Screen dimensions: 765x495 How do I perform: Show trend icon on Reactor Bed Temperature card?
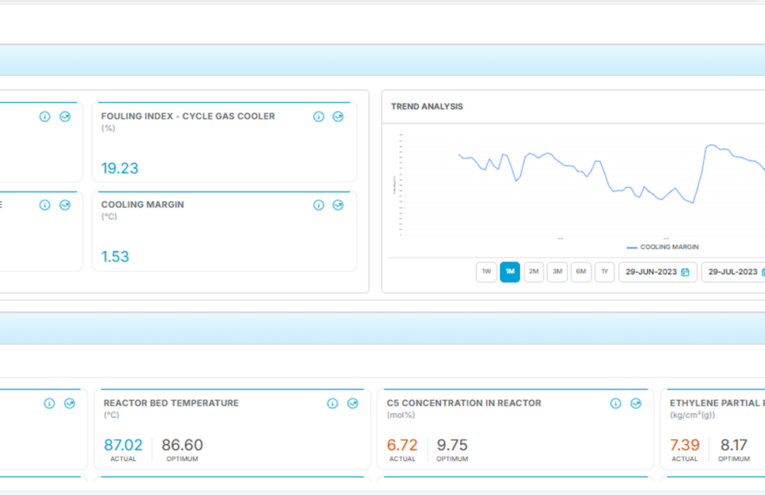[353, 403]
